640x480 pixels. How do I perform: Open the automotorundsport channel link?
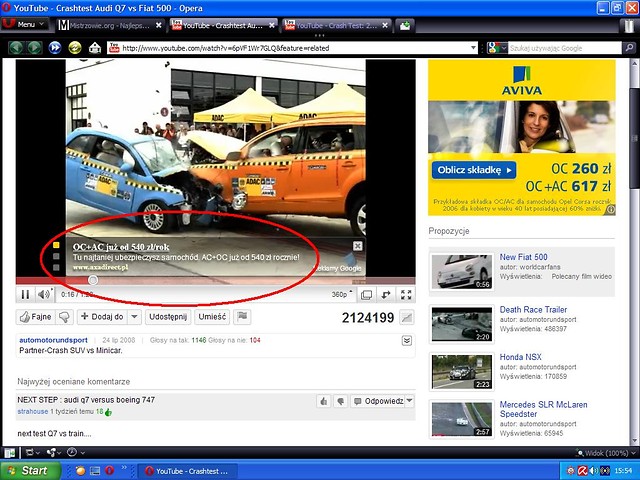pyautogui.click(x=53, y=340)
